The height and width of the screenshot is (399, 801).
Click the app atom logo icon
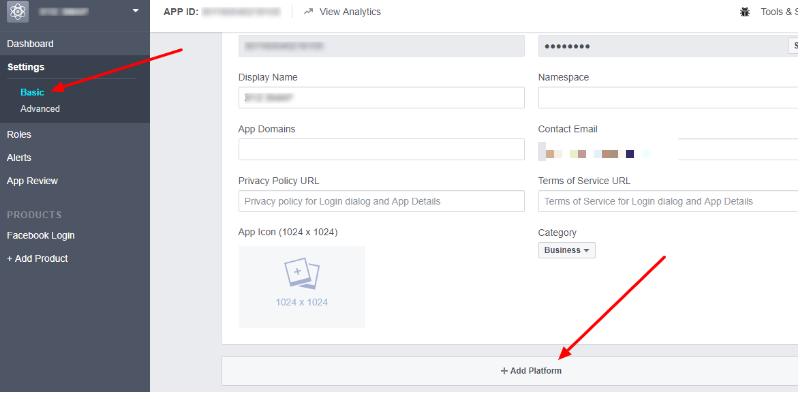click(17, 11)
